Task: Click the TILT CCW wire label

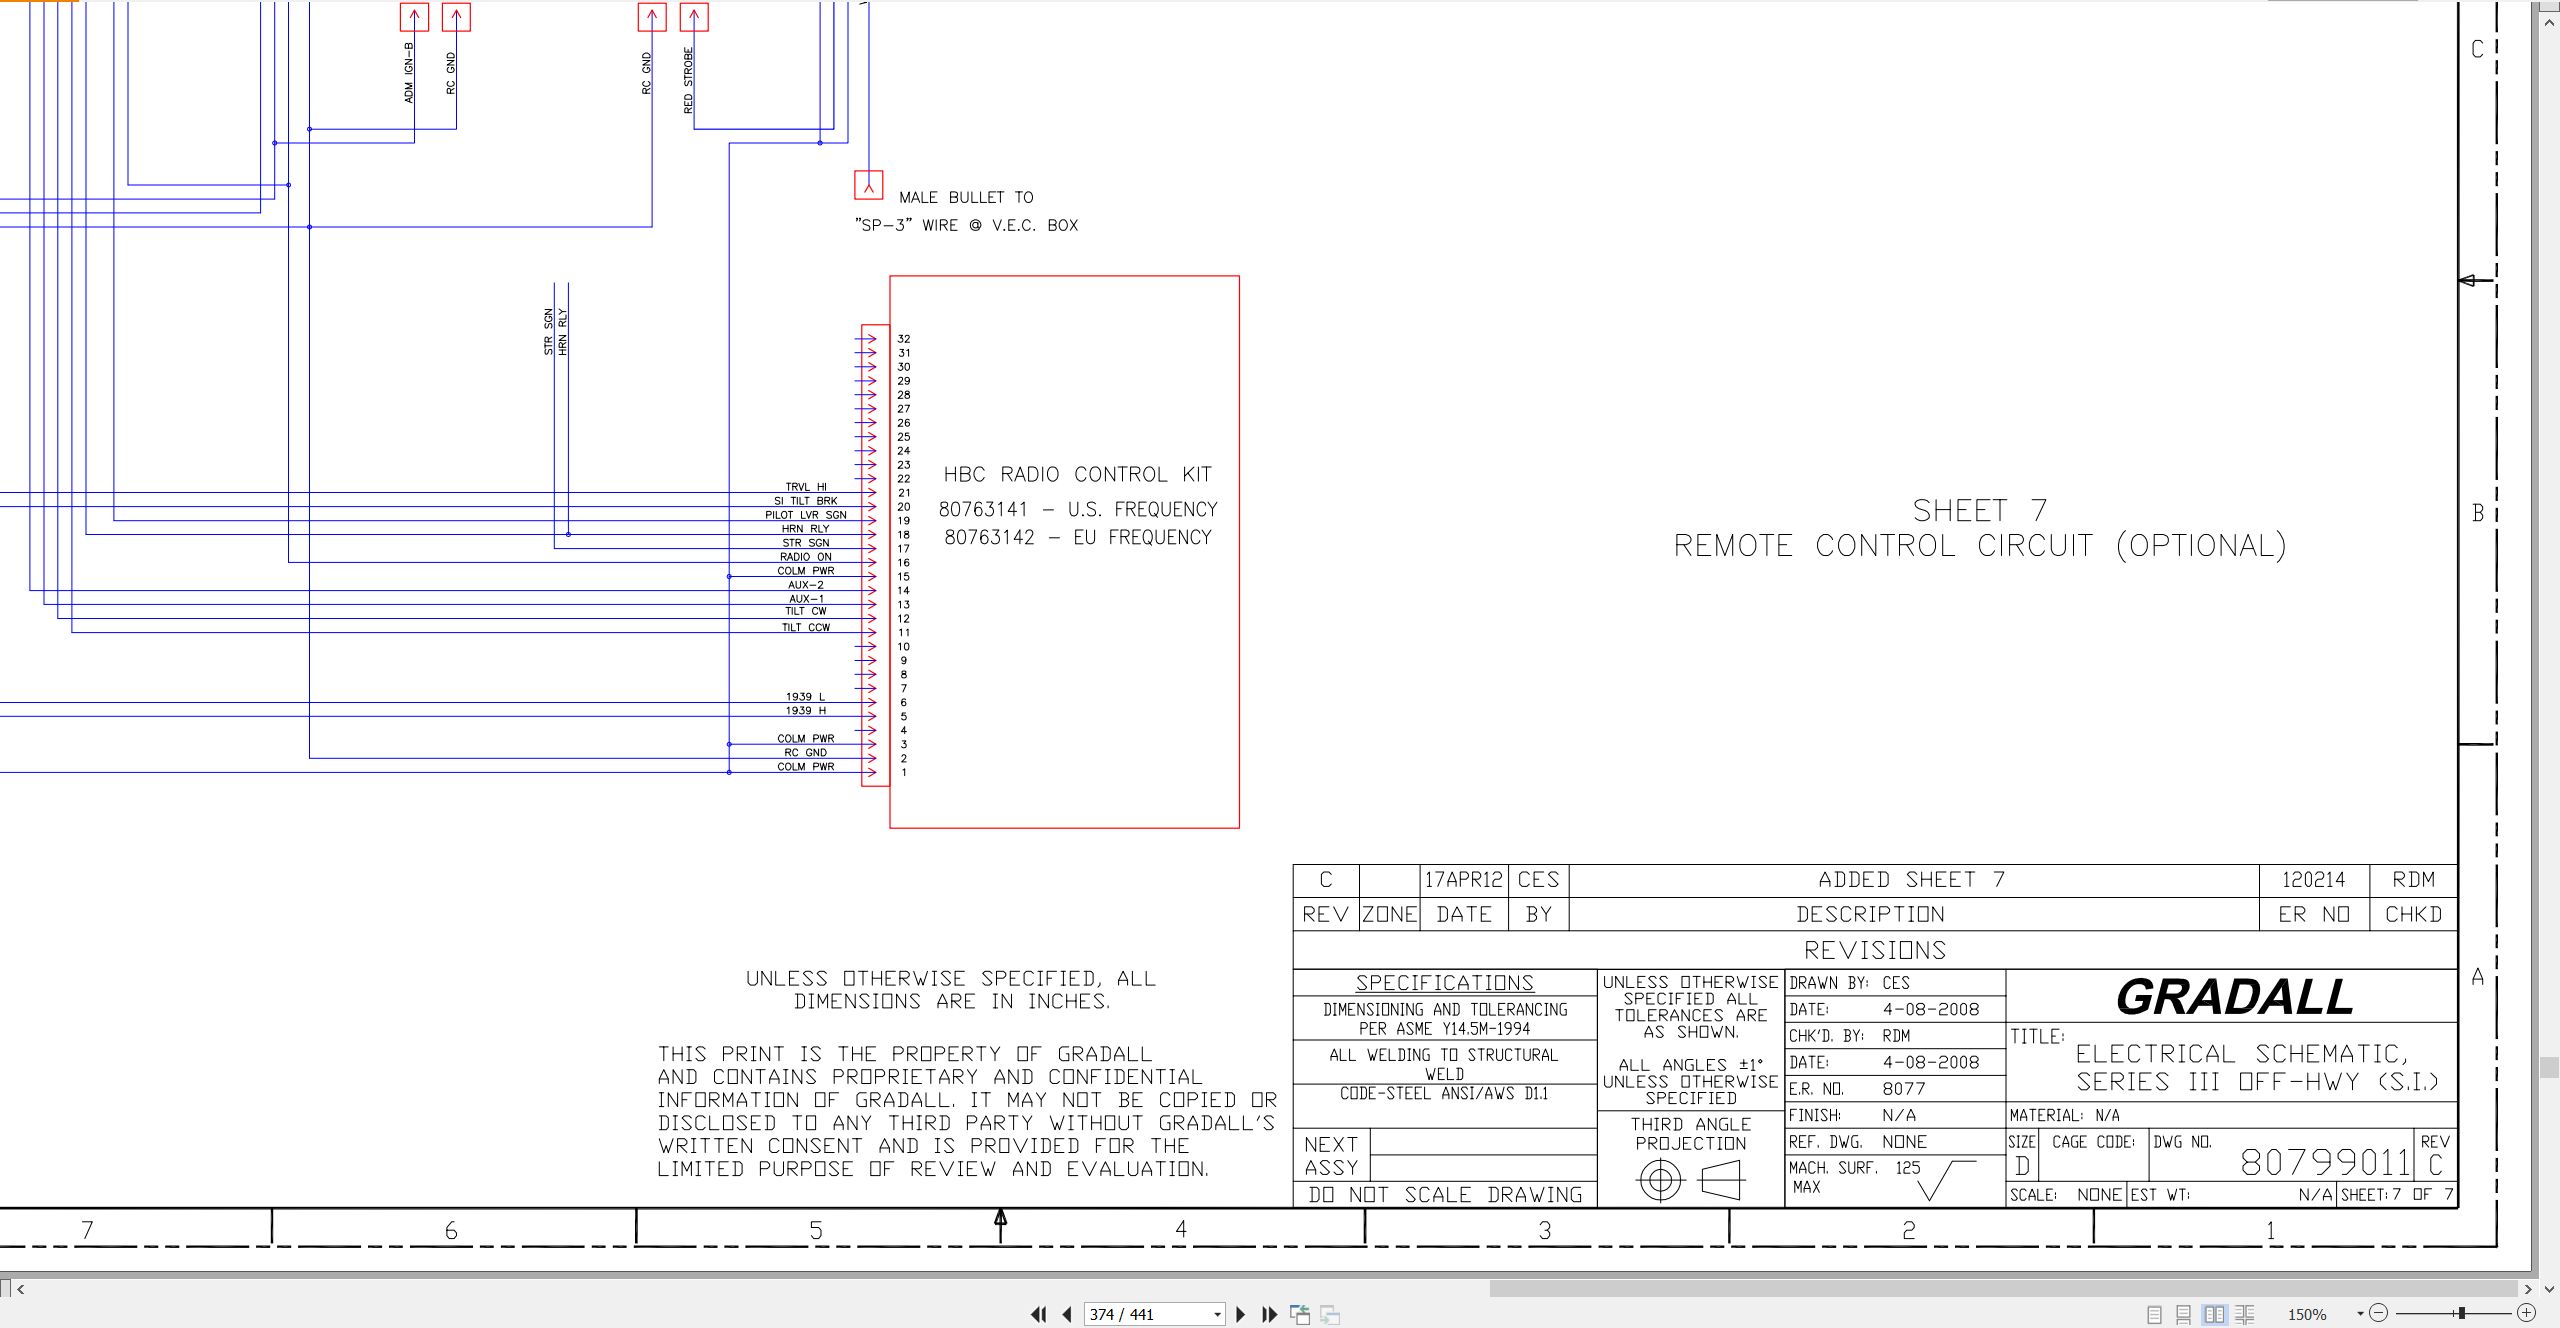Action: coord(805,627)
